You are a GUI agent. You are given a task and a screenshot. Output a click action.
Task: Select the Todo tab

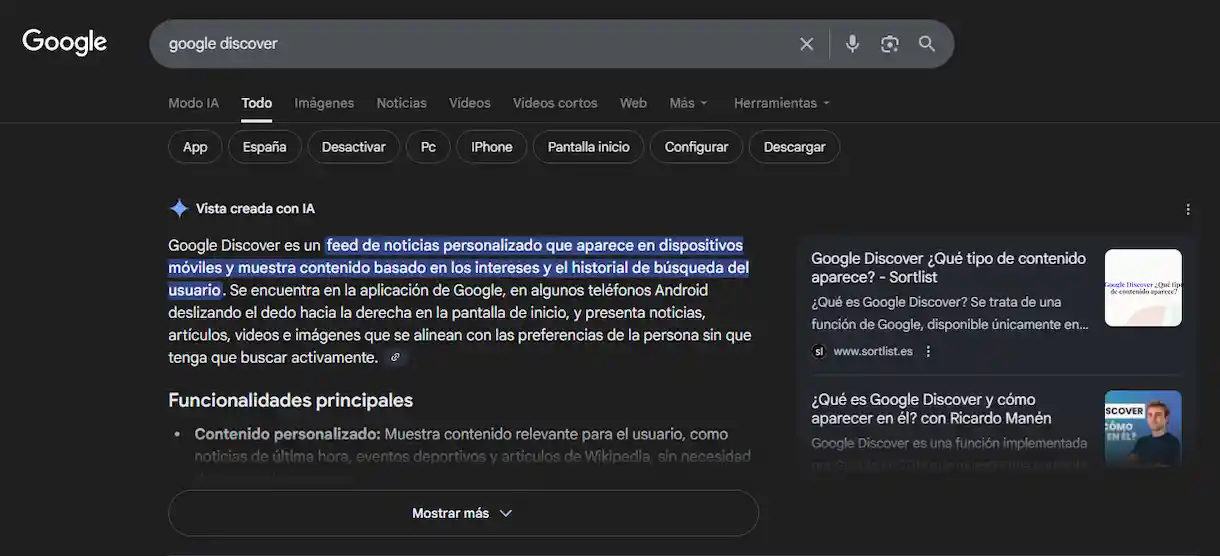pos(257,103)
